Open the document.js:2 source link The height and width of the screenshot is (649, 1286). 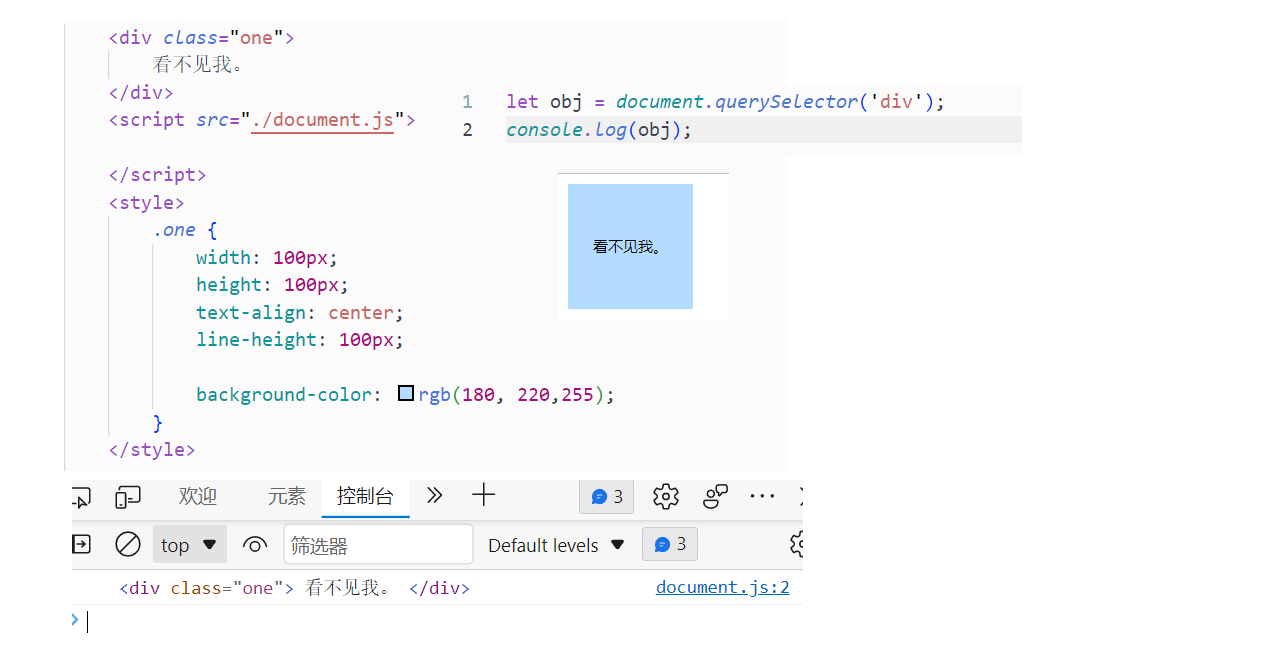pyautogui.click(x=723, y=587)
